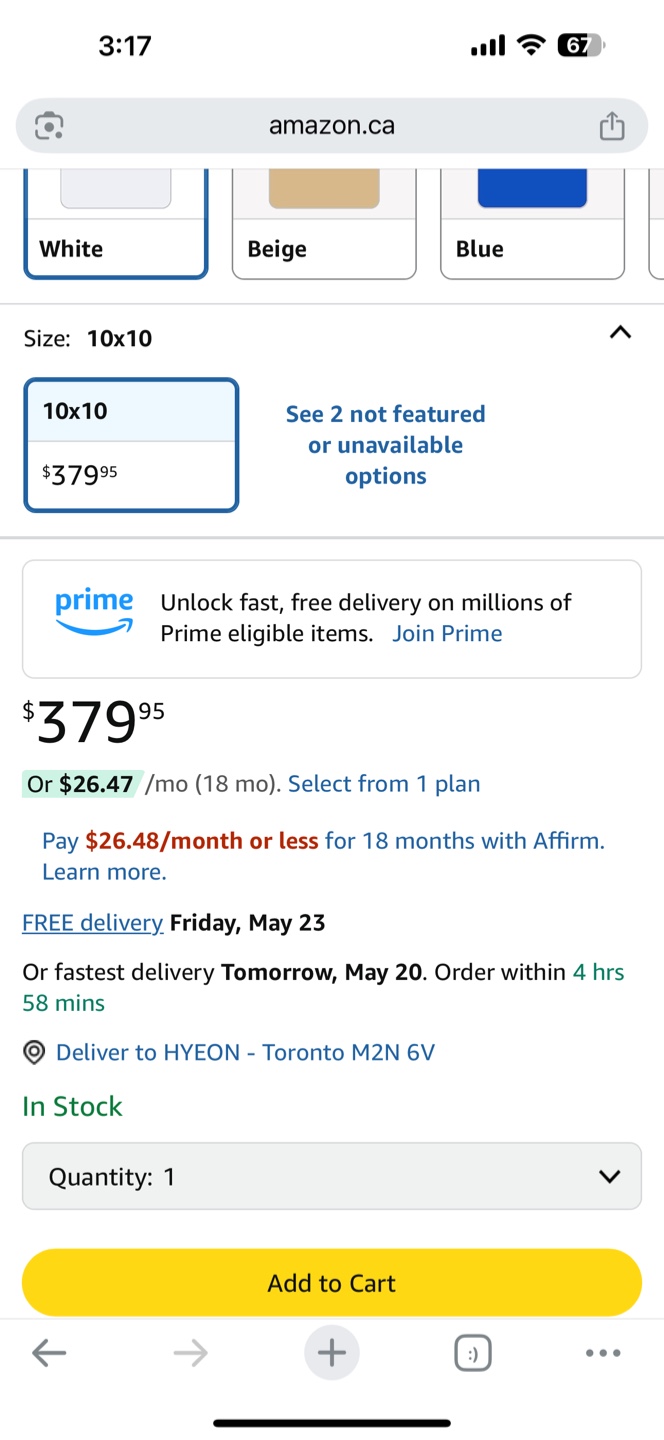Tap the delivery location pin icon

tap(34, 1052)
